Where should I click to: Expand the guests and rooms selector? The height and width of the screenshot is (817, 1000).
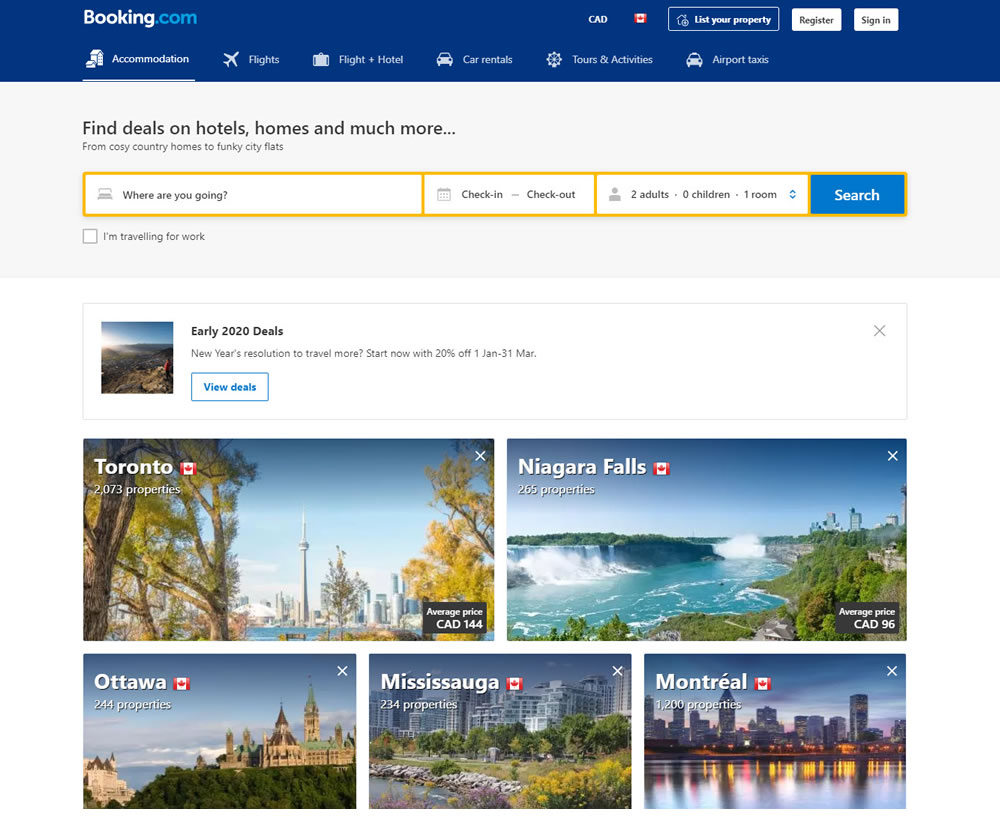703,195
